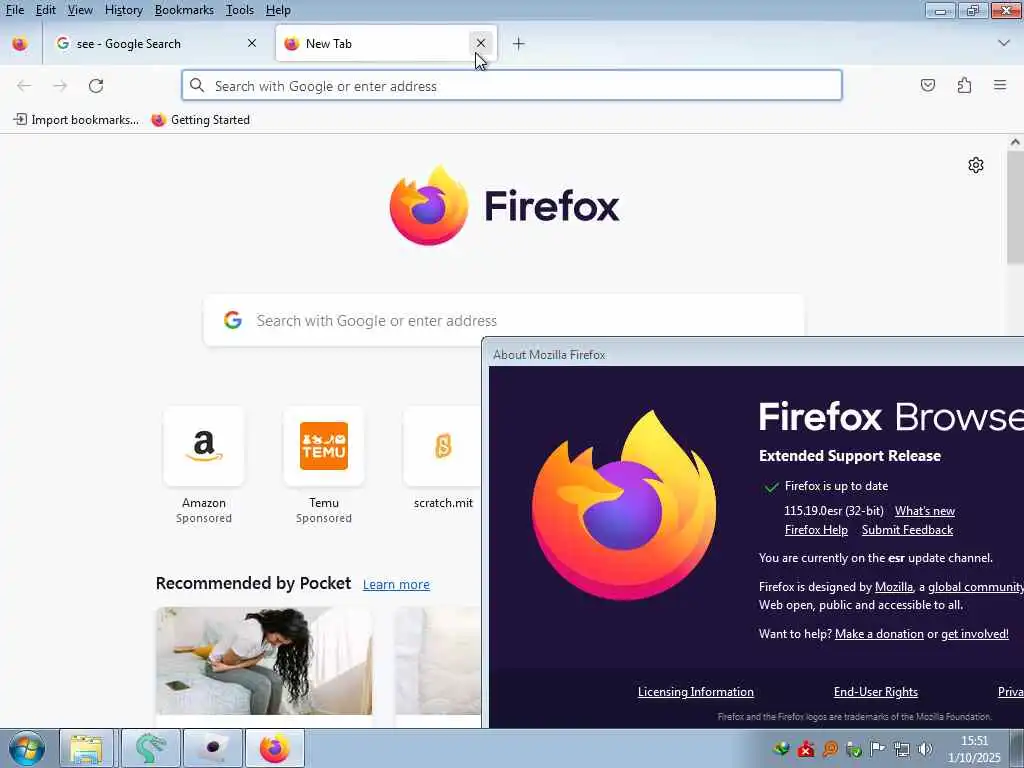Open Firefox Help link in About dialog

[x=816, y=530]
